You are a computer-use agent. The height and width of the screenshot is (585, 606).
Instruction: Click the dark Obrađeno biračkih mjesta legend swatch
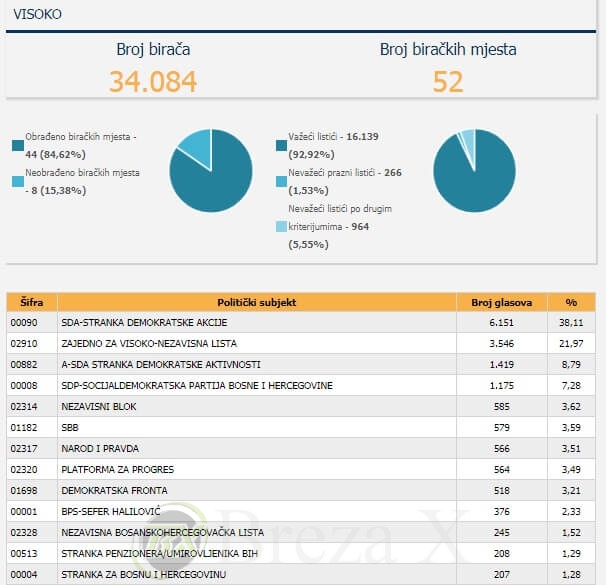tap(17, 146)
